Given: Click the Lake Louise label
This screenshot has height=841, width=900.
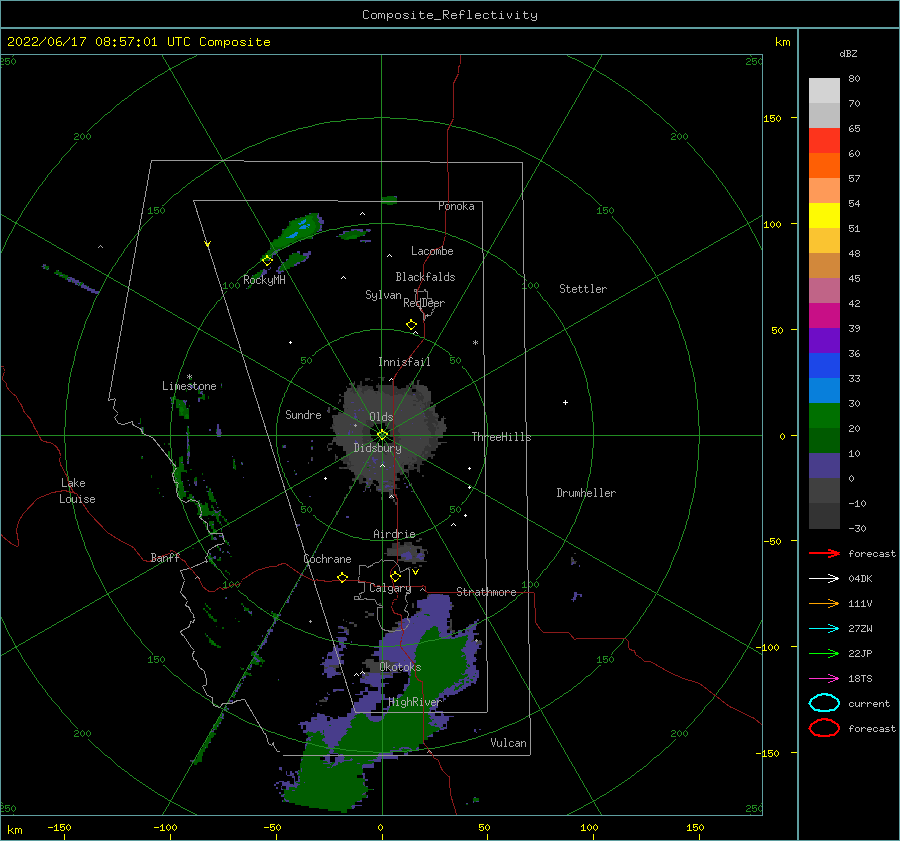Looking at the screenshot, I should point(77,491).
